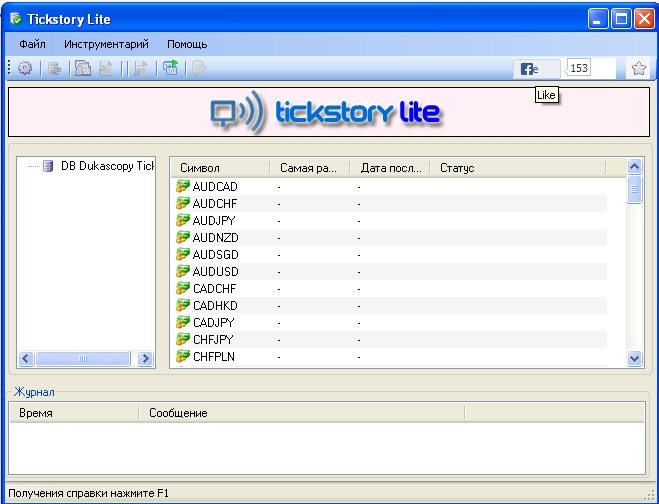Select the CADCHF symbol row text
The image size is (659, 504).
pos(214,289)
